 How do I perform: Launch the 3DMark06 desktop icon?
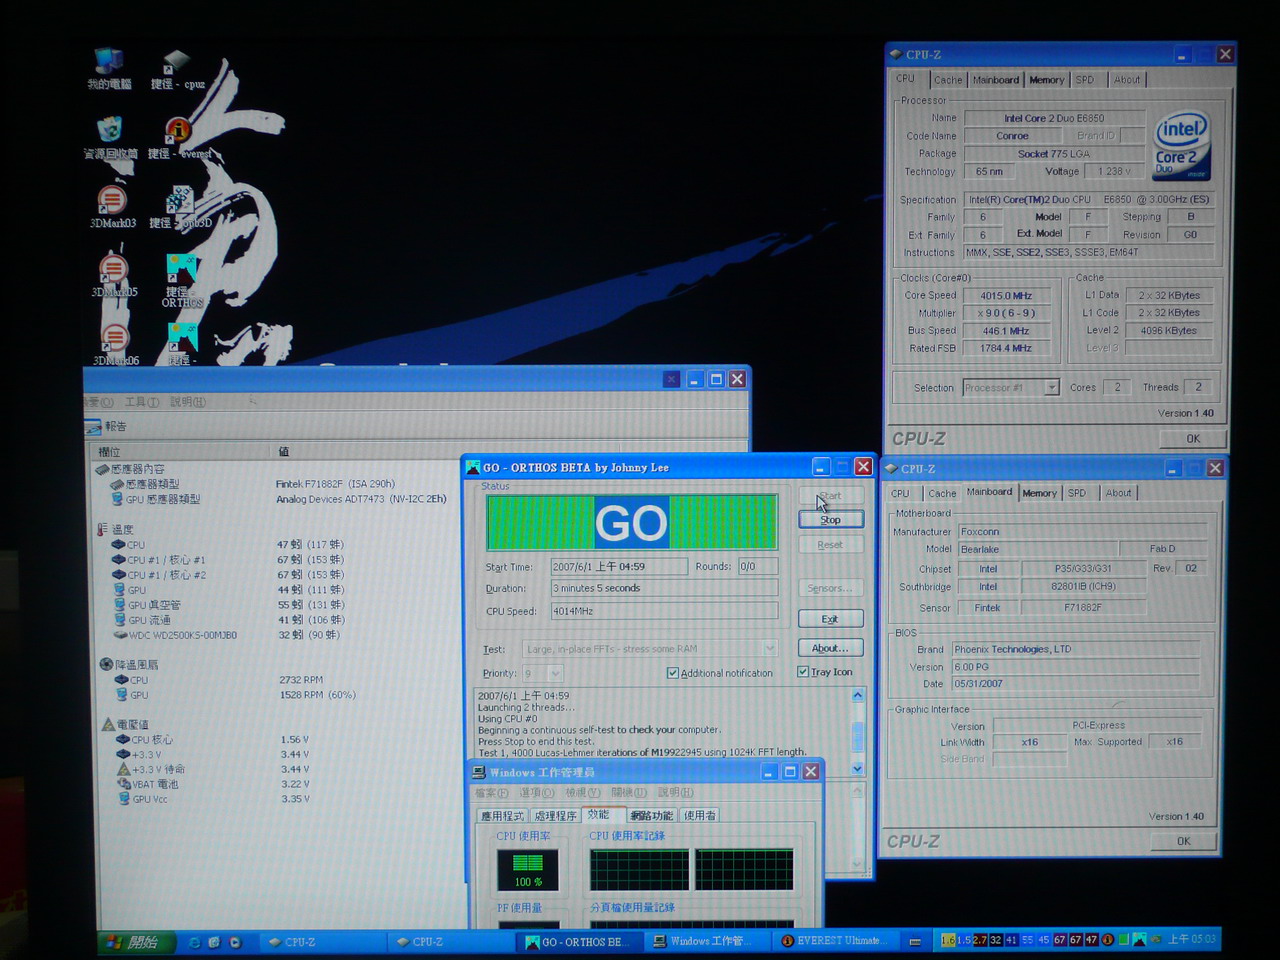pyautogui.click(x=116, y=344)
